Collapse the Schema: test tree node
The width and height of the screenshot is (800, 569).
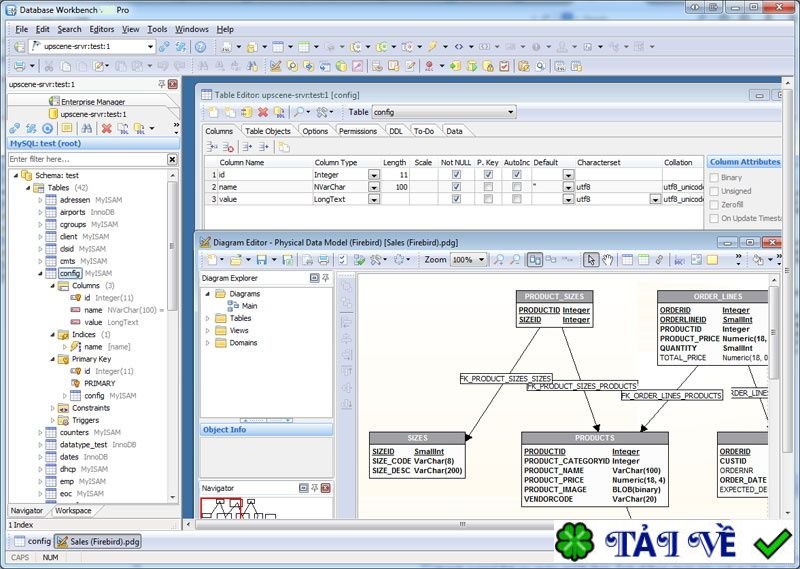16,175
